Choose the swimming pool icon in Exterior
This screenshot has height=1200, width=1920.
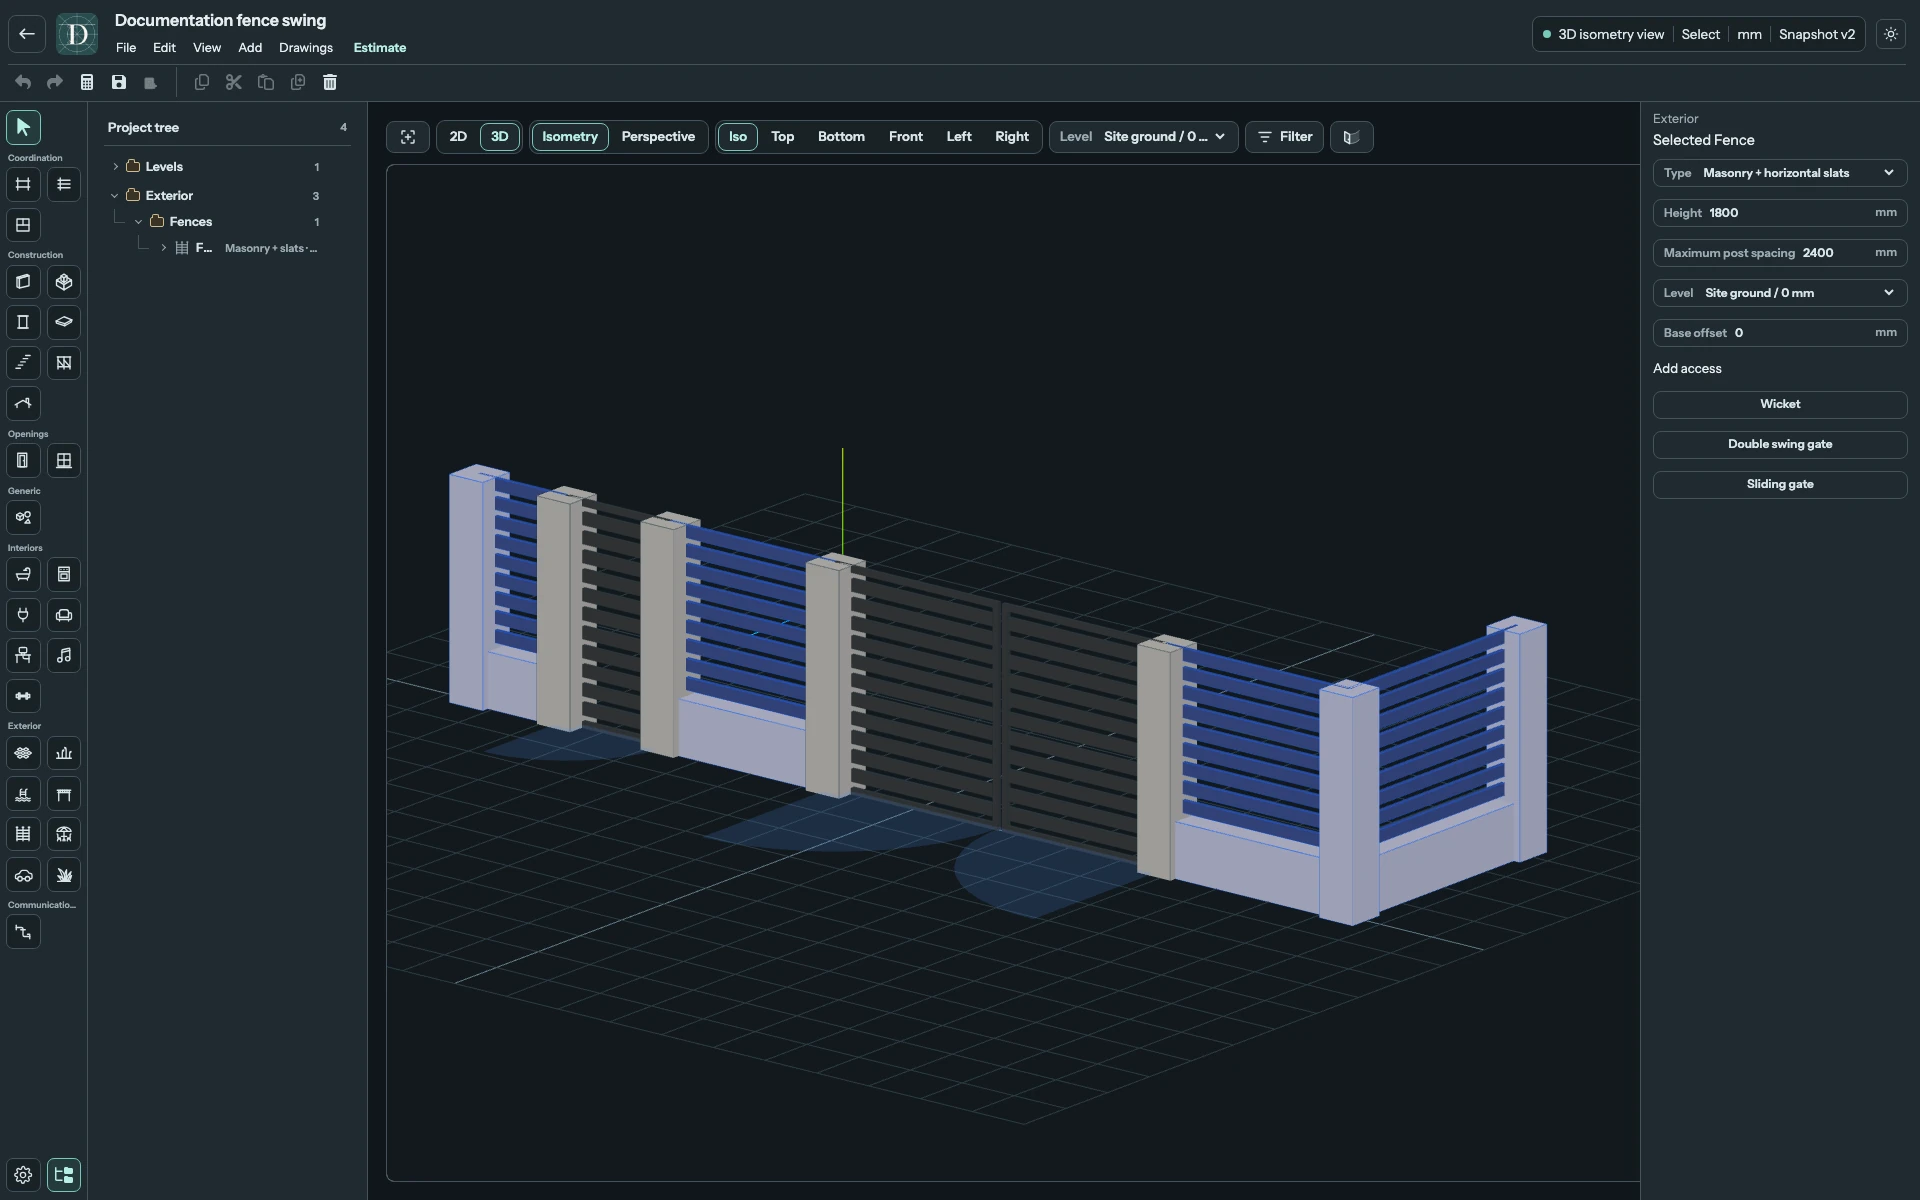(23, 794)
